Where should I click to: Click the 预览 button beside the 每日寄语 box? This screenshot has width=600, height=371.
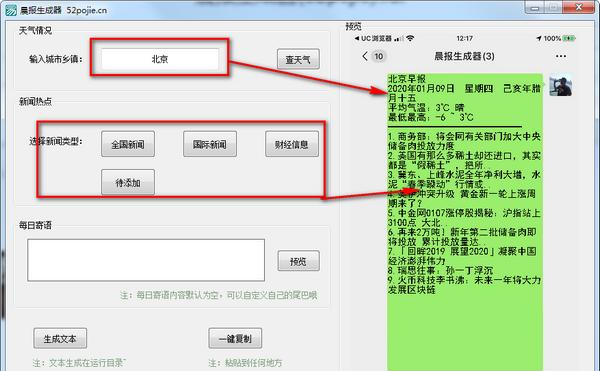(298, 261)
